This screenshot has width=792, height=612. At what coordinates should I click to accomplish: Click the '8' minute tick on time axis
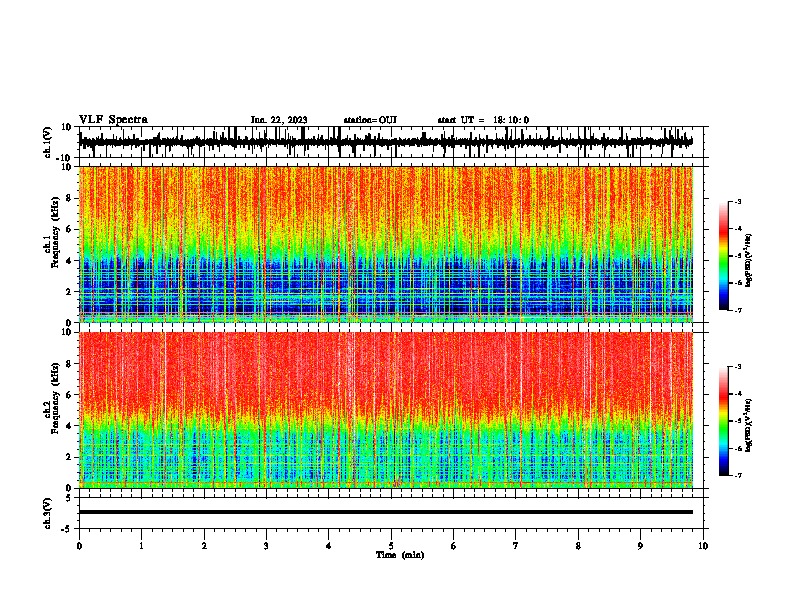pyautogui.click(x=578, y=546)
